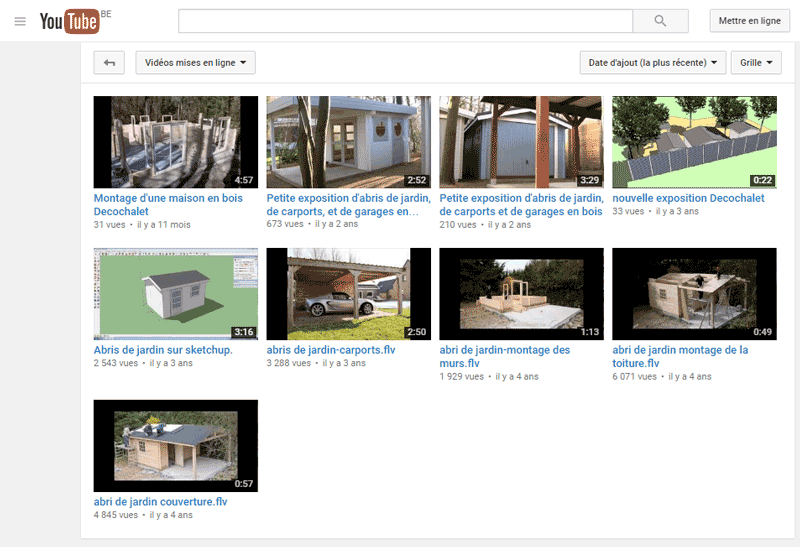Open the hamburger guide menu
Viewport: 800px width, 547px height.
20,21
